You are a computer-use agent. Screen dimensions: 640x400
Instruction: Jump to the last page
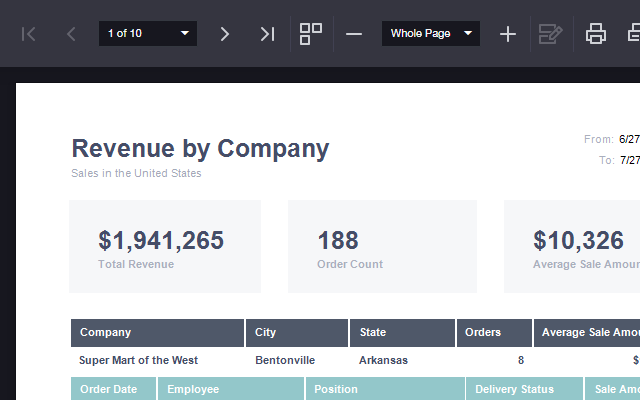[267, 34]
